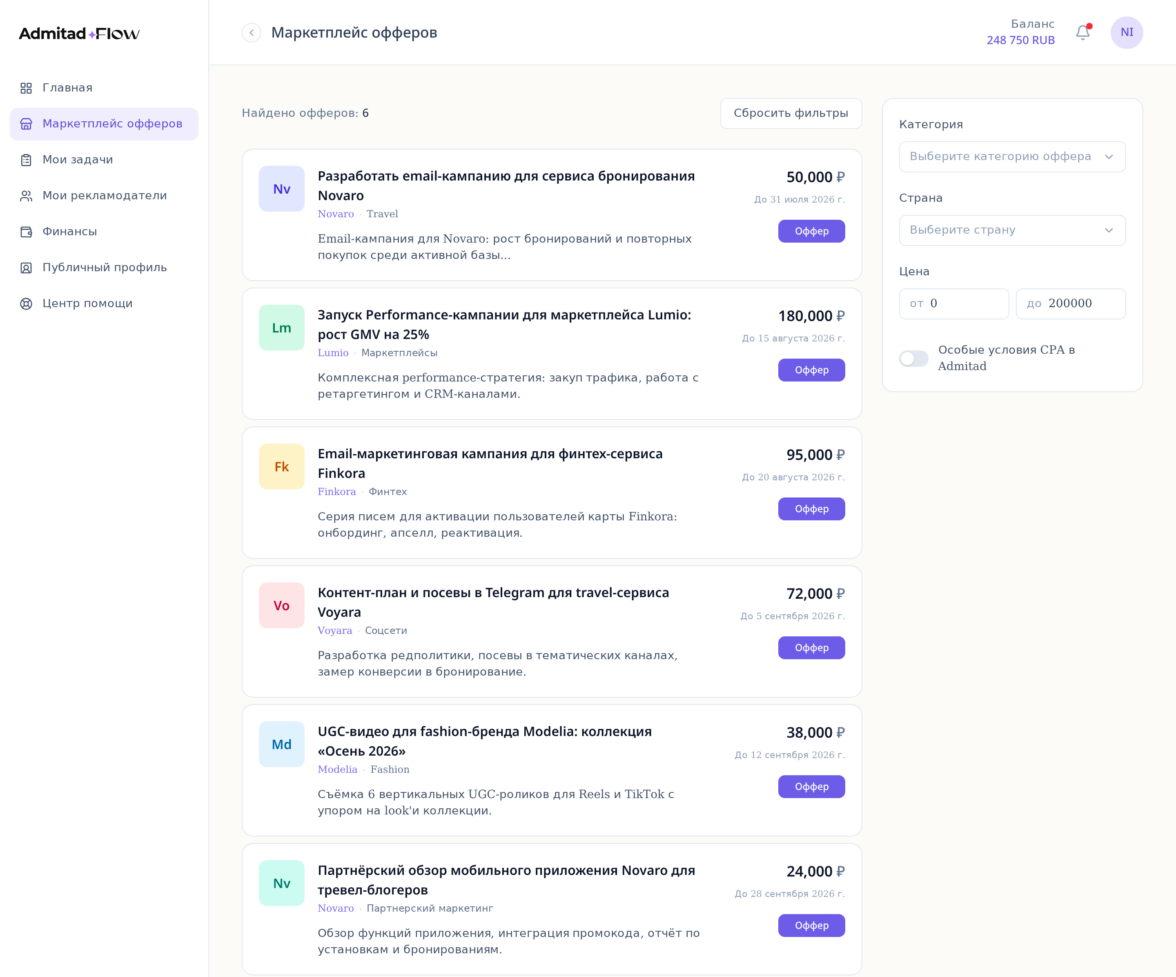Viewport: 1176px width, 977px height.
Task: Open Финансы section
Action: pos(104,232)
